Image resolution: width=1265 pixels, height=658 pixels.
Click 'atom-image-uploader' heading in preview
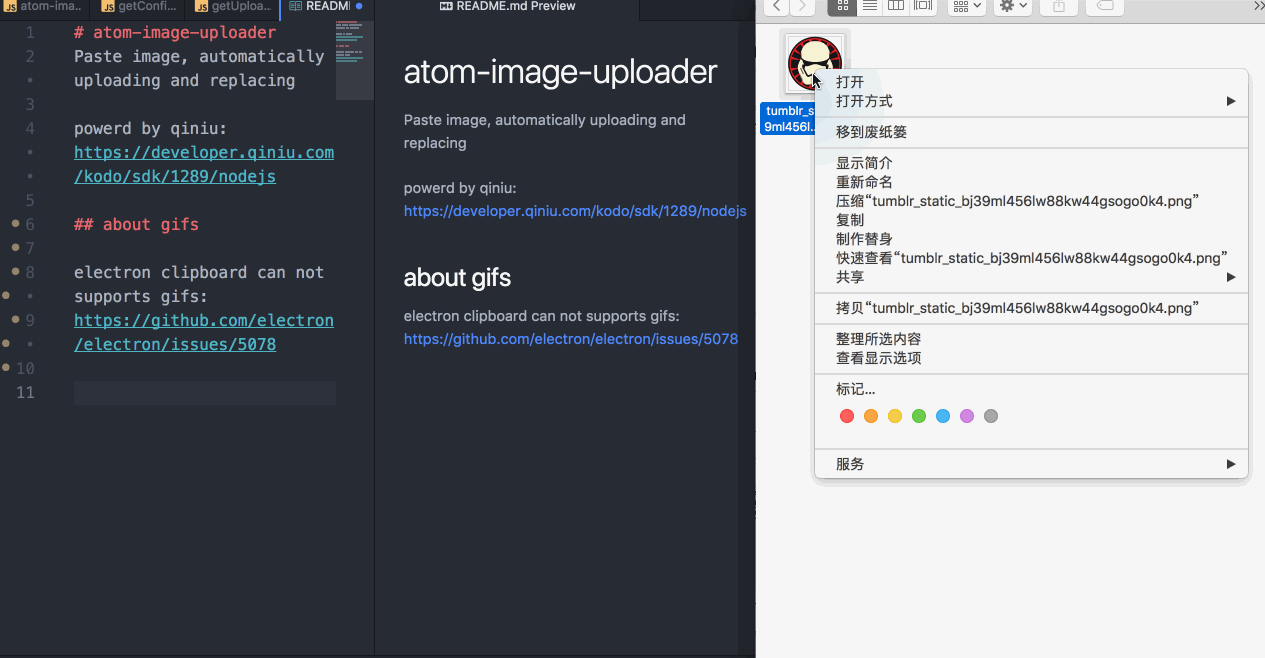(x=560, y=72)
